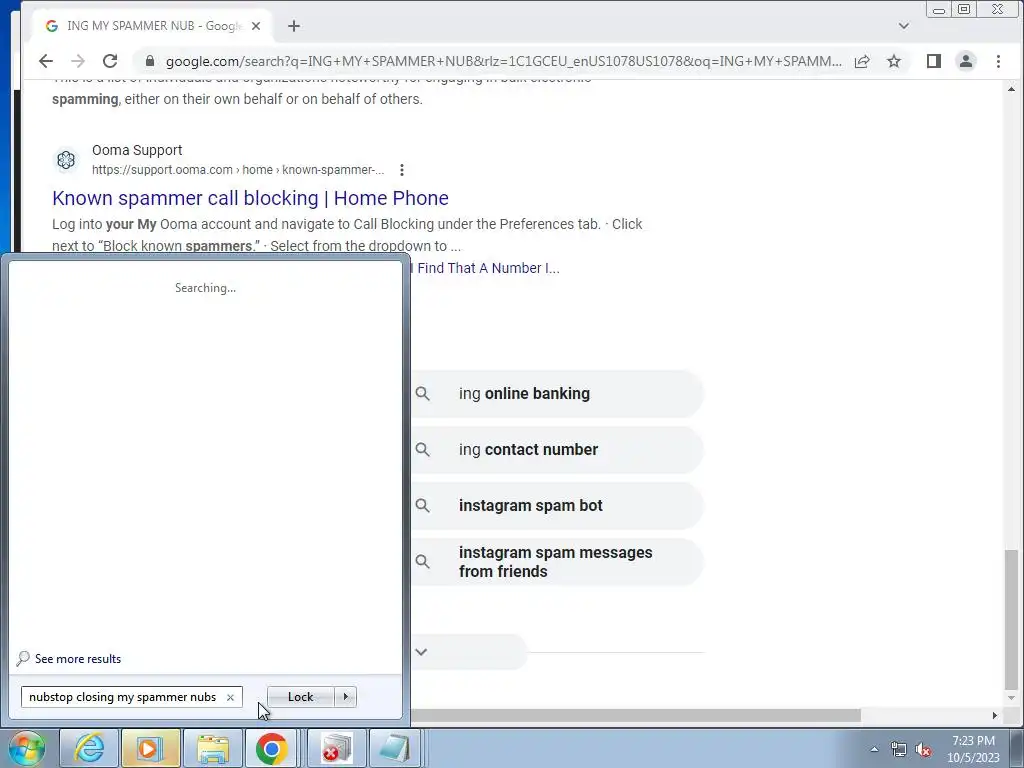
Task: Click the Searching... status text
Action: pos(206,288)
